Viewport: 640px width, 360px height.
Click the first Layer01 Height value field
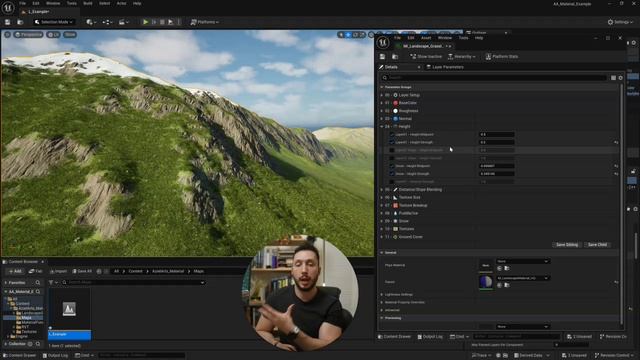tap(496, 134)
